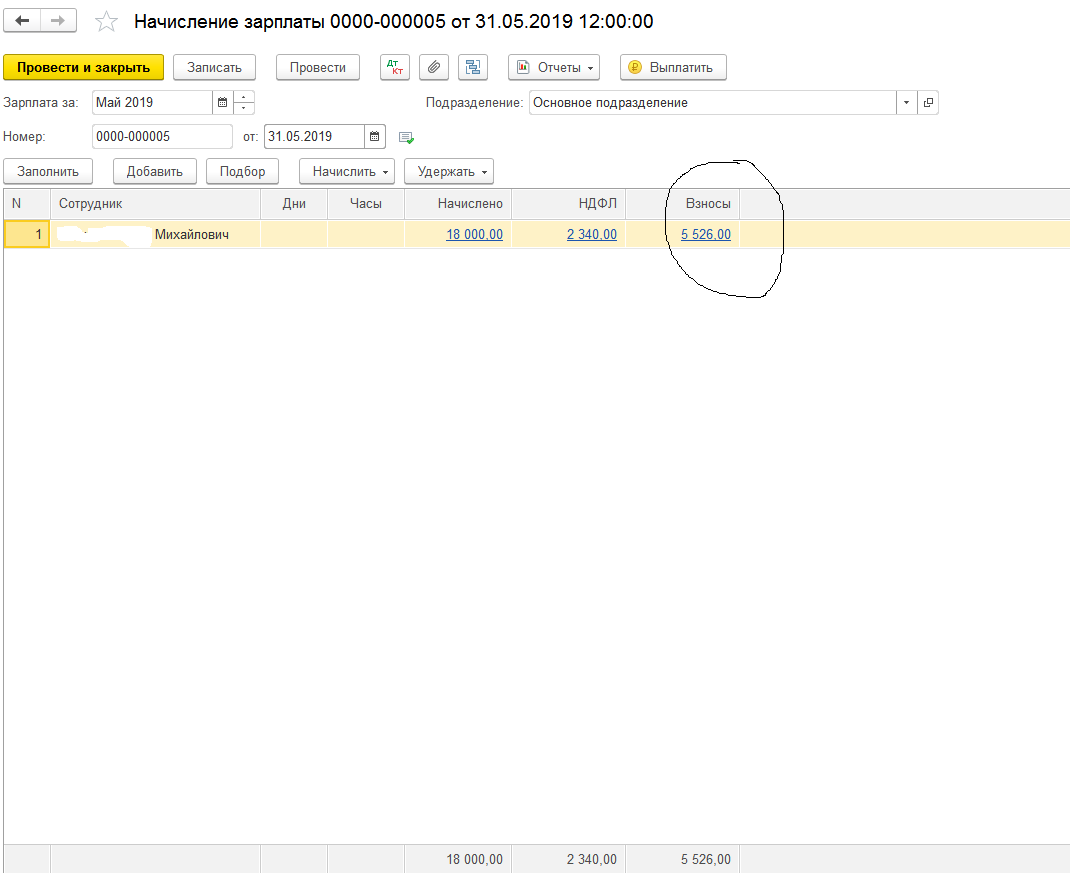Image resolution: width=1070 pixels, height=873 pixels.
Task: Expand the Подразделение selection list
Action: 906,102
